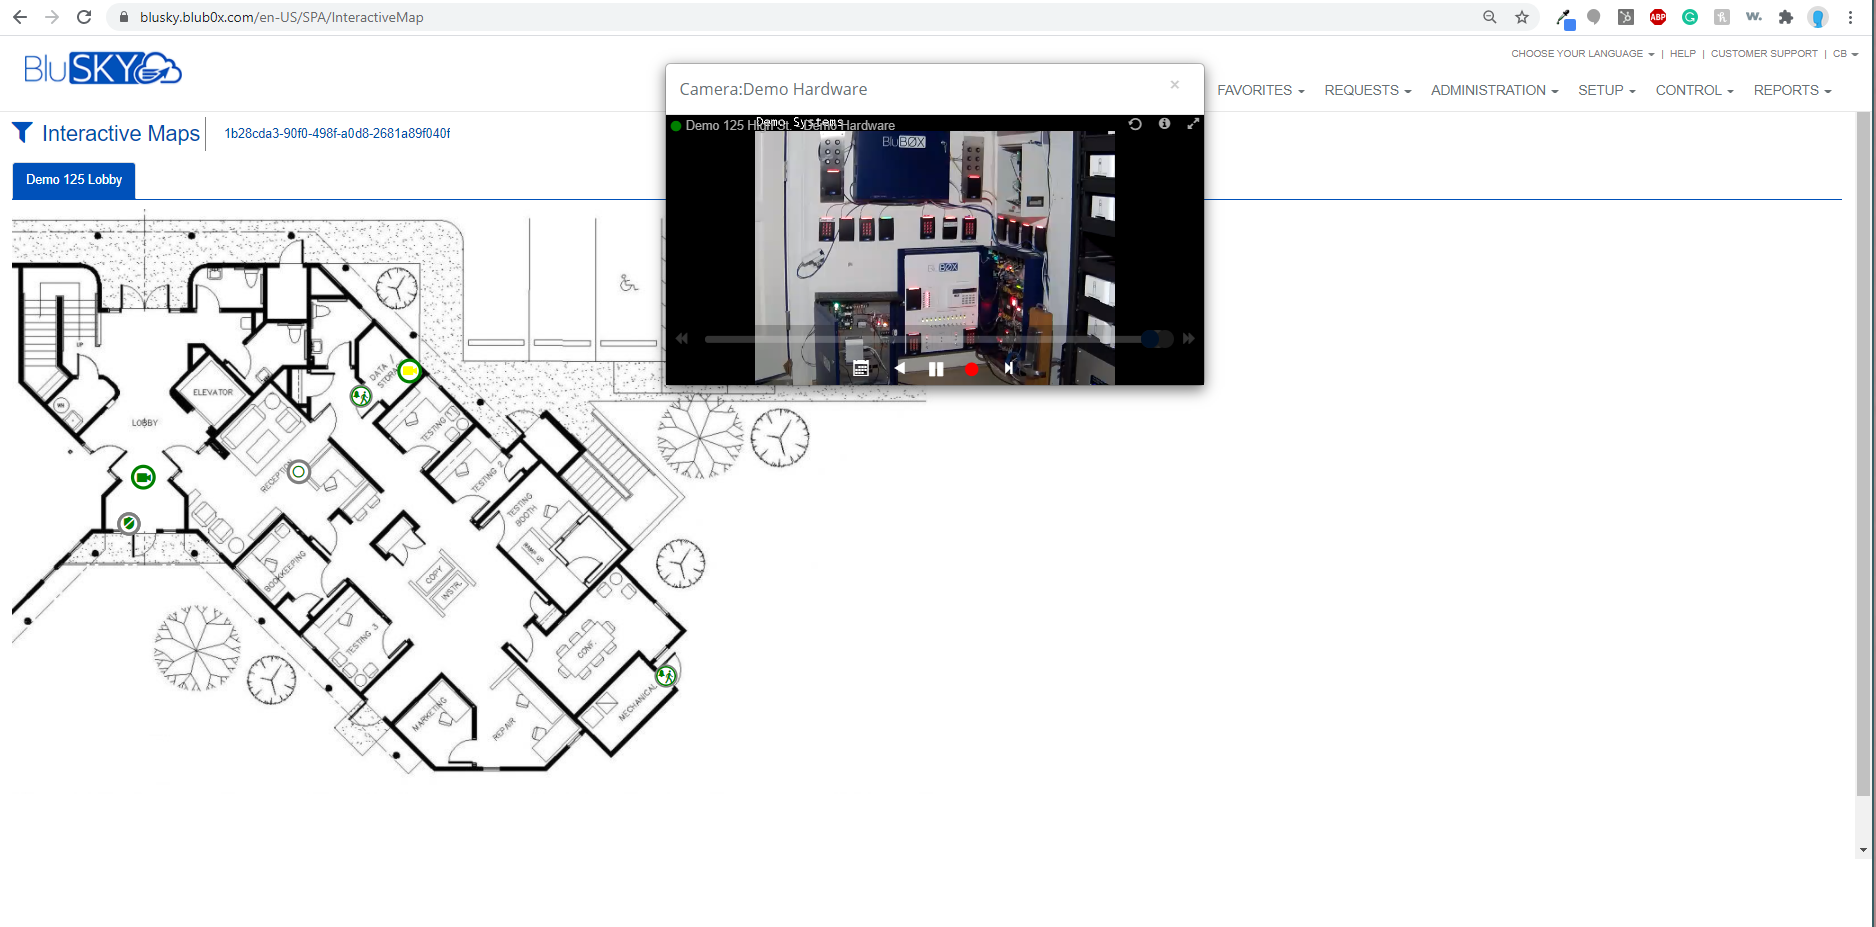Expand the Administration dropdown menu
This screenshot has width=1876, height=927.
[x=1494, y=90]
